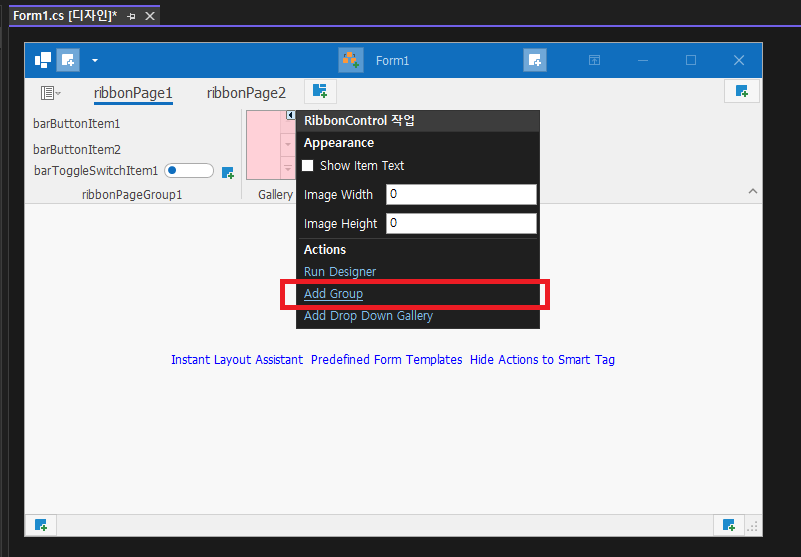Click the orange add icon beside Form1
Image resolution: width=801 pixels, height=557 pixels.
(x=351, y=60)
